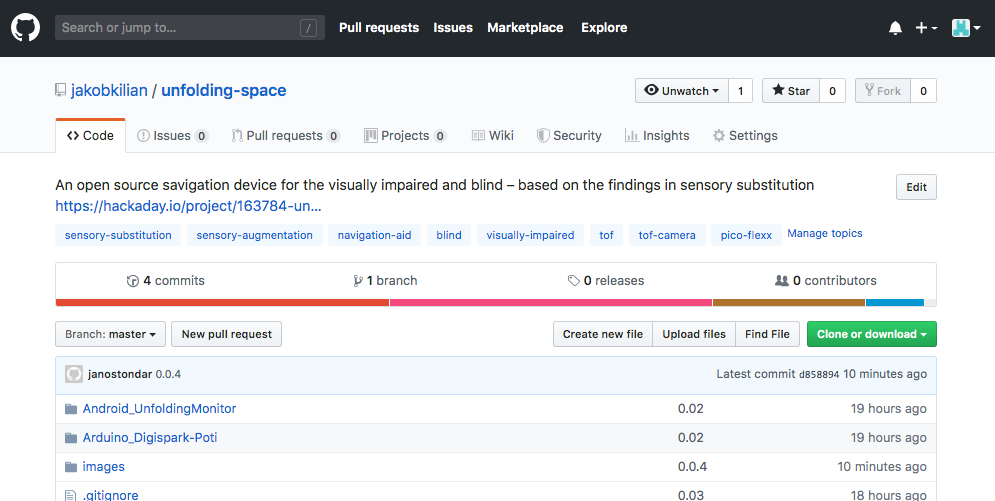Toggle Unwatch for this repository
The height and width of the screenshot is (501, 995).
point(682,91)
